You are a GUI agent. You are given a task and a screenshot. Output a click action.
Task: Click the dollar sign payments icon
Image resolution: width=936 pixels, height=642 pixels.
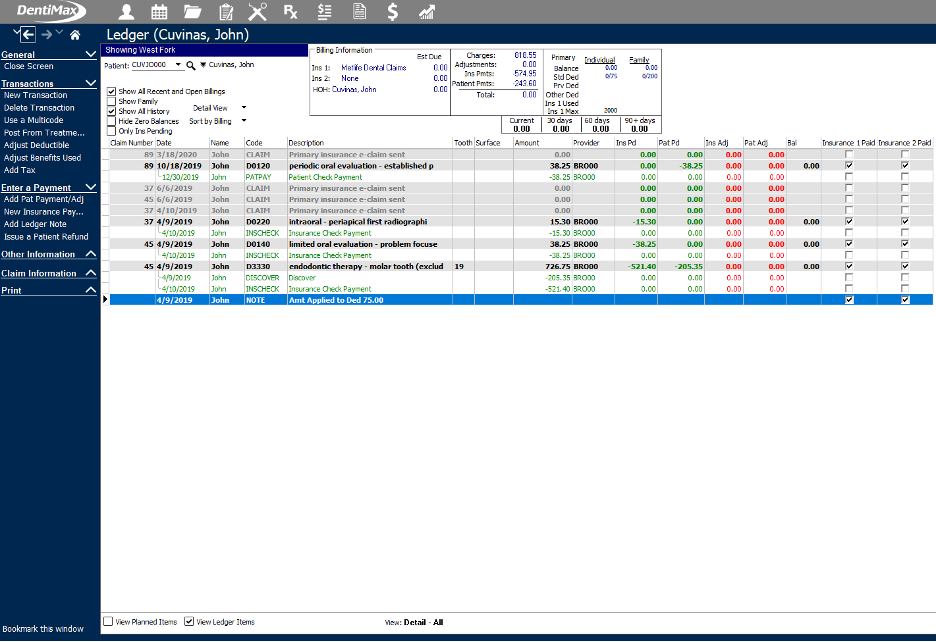[393, 12]
